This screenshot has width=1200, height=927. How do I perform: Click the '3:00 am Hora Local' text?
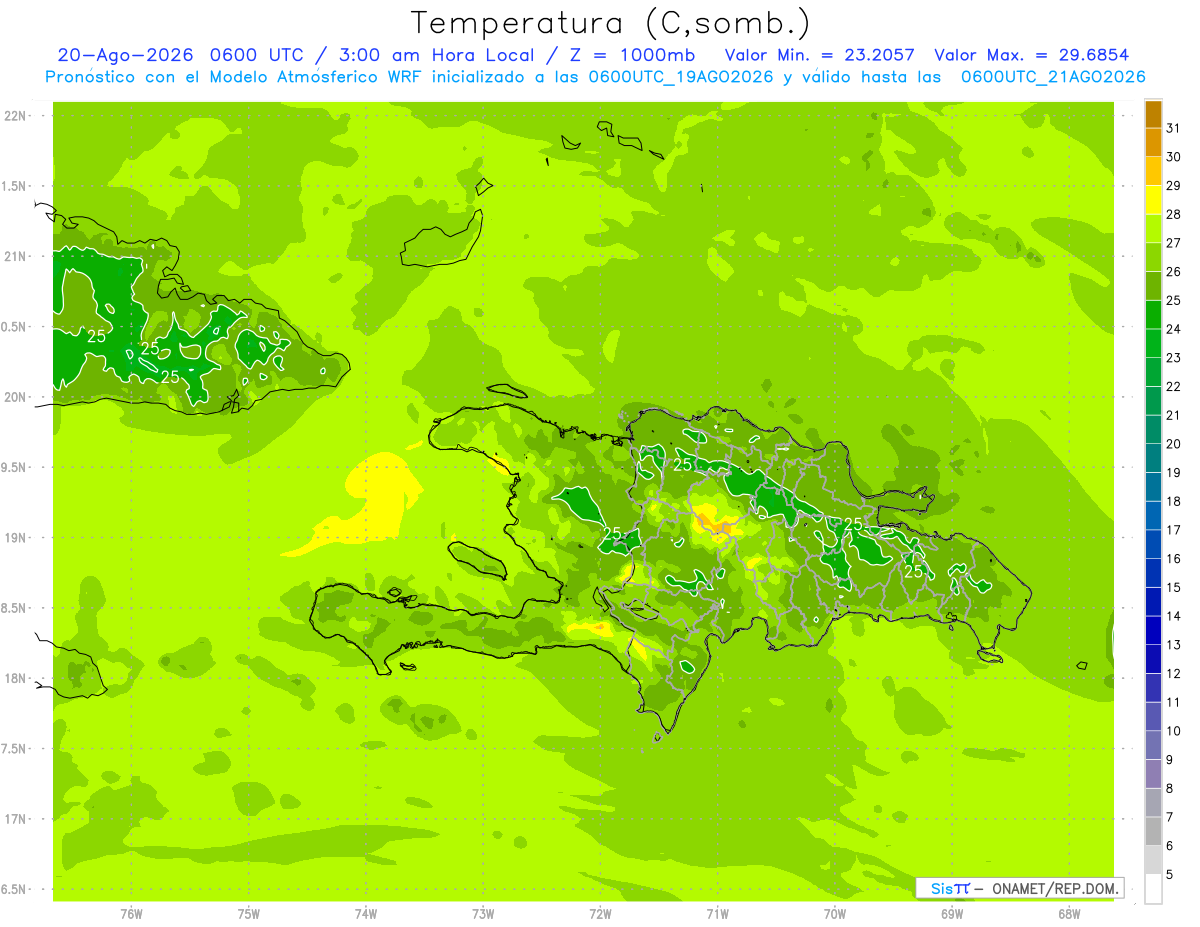coord(433,55)
